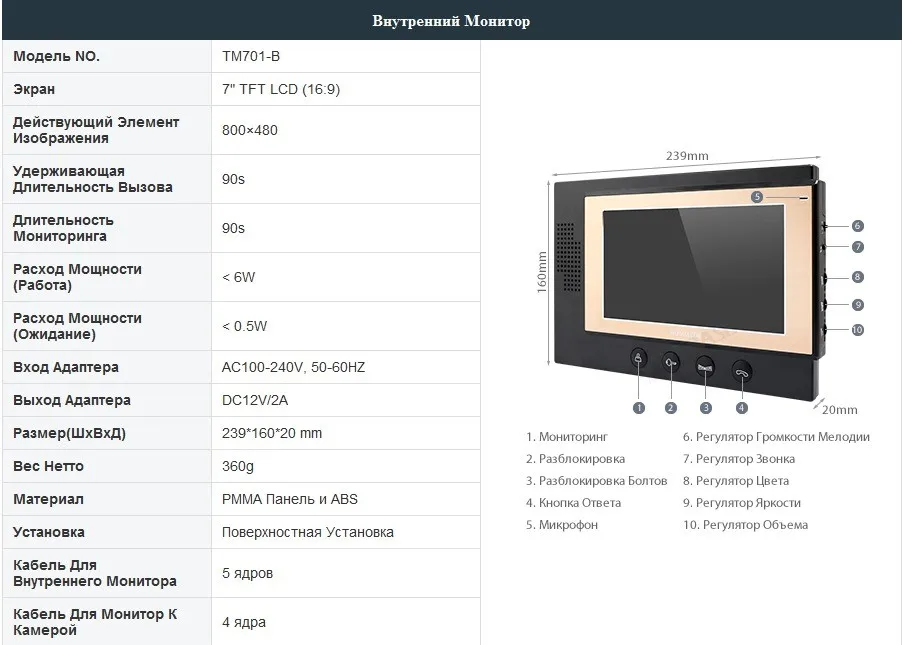Screen dimensions: 903x645
Task: Click the 'Внутренний Монитор' header title
Action: tap(451, 21)
